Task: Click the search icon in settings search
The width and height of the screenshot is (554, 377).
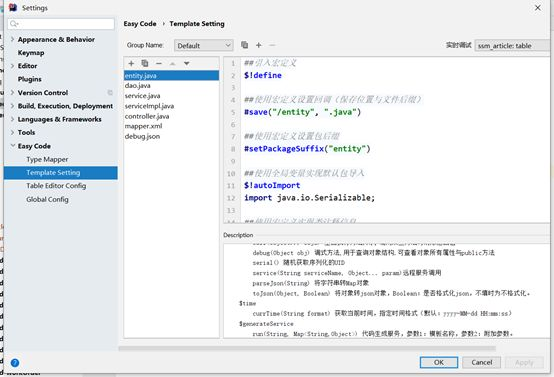Action: [x=14, y=24]
